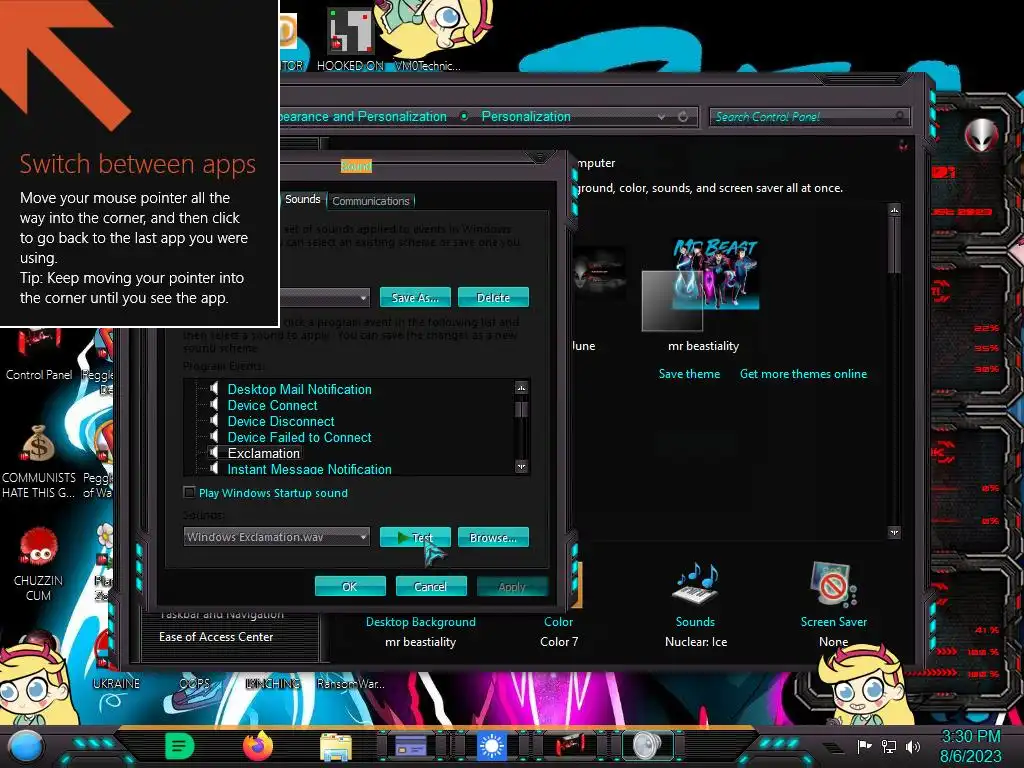Open the Start orb on the taskbar
Screen dimensions: 1024x768
click(x=26, y=746)
